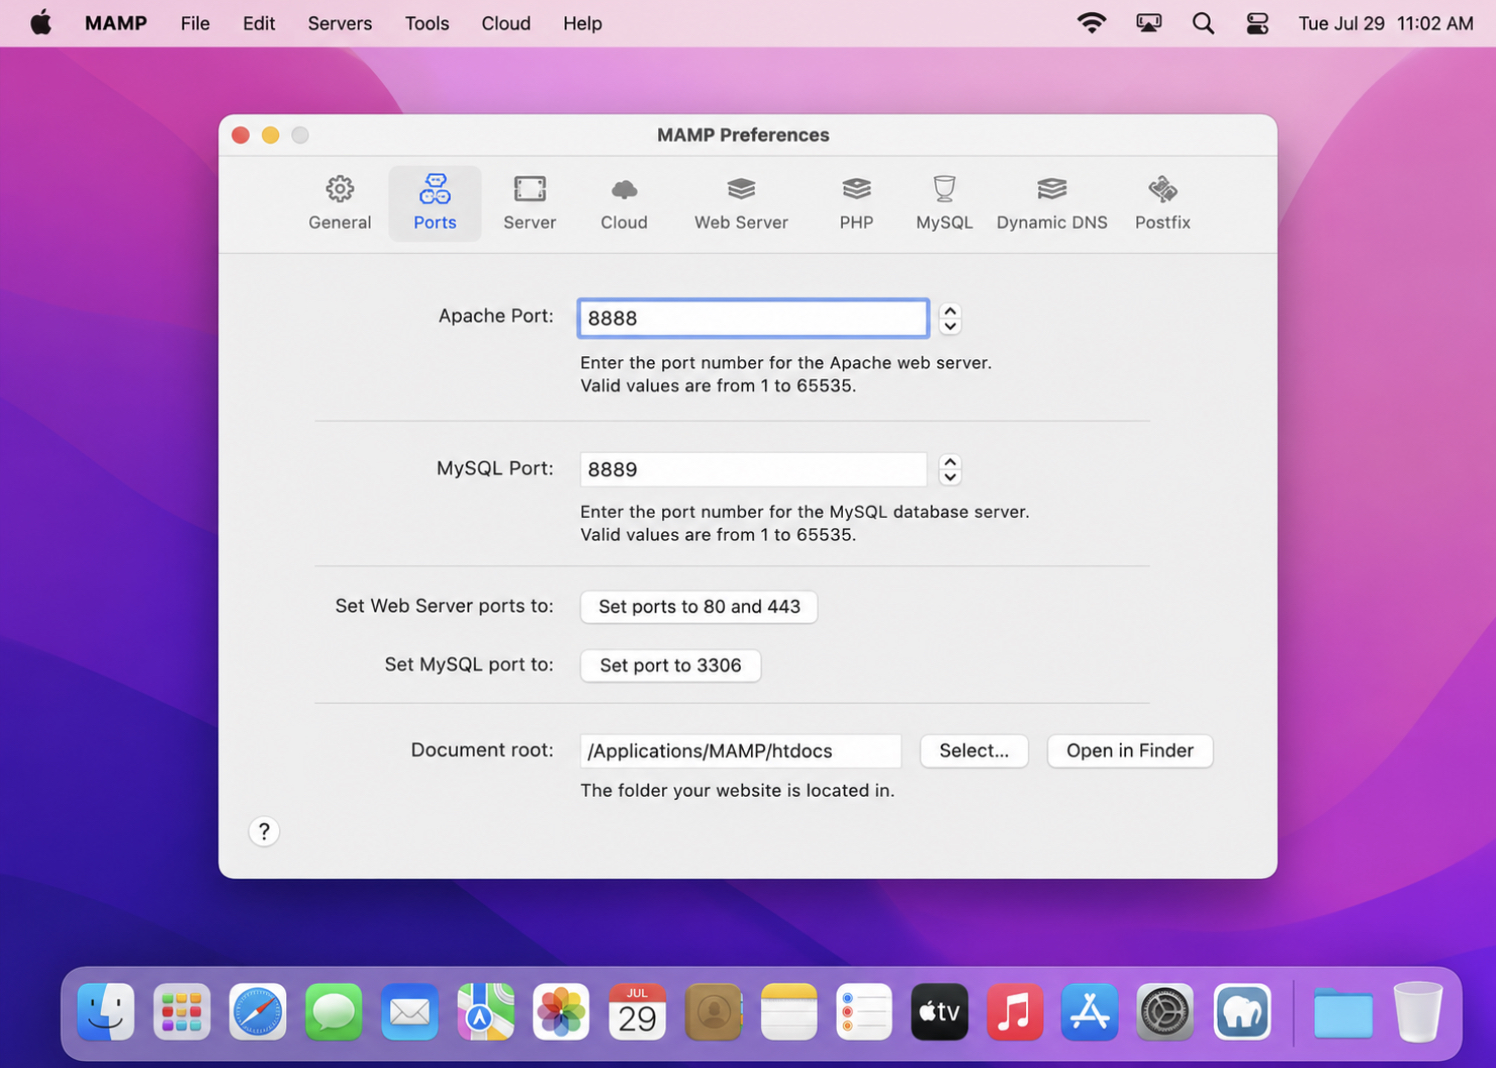
Task: Switch to the Dynamic DNS tab
Action: 1052,203
